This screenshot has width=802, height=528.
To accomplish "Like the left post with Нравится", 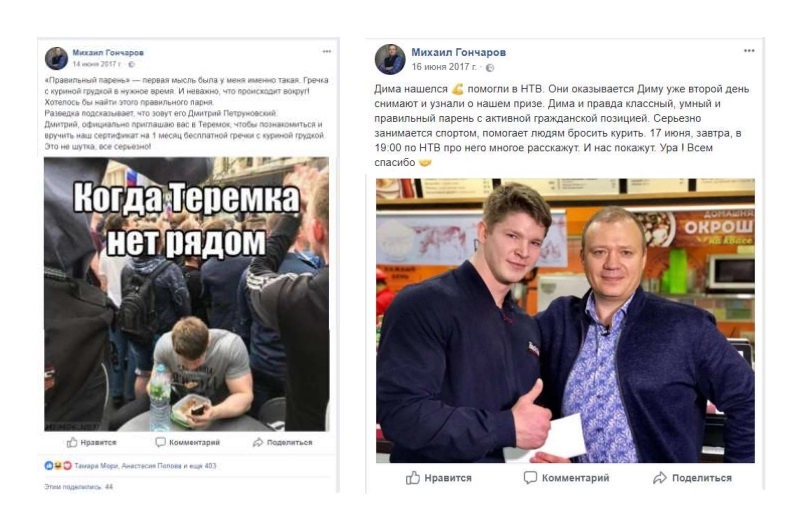I will tap(92, 442).
